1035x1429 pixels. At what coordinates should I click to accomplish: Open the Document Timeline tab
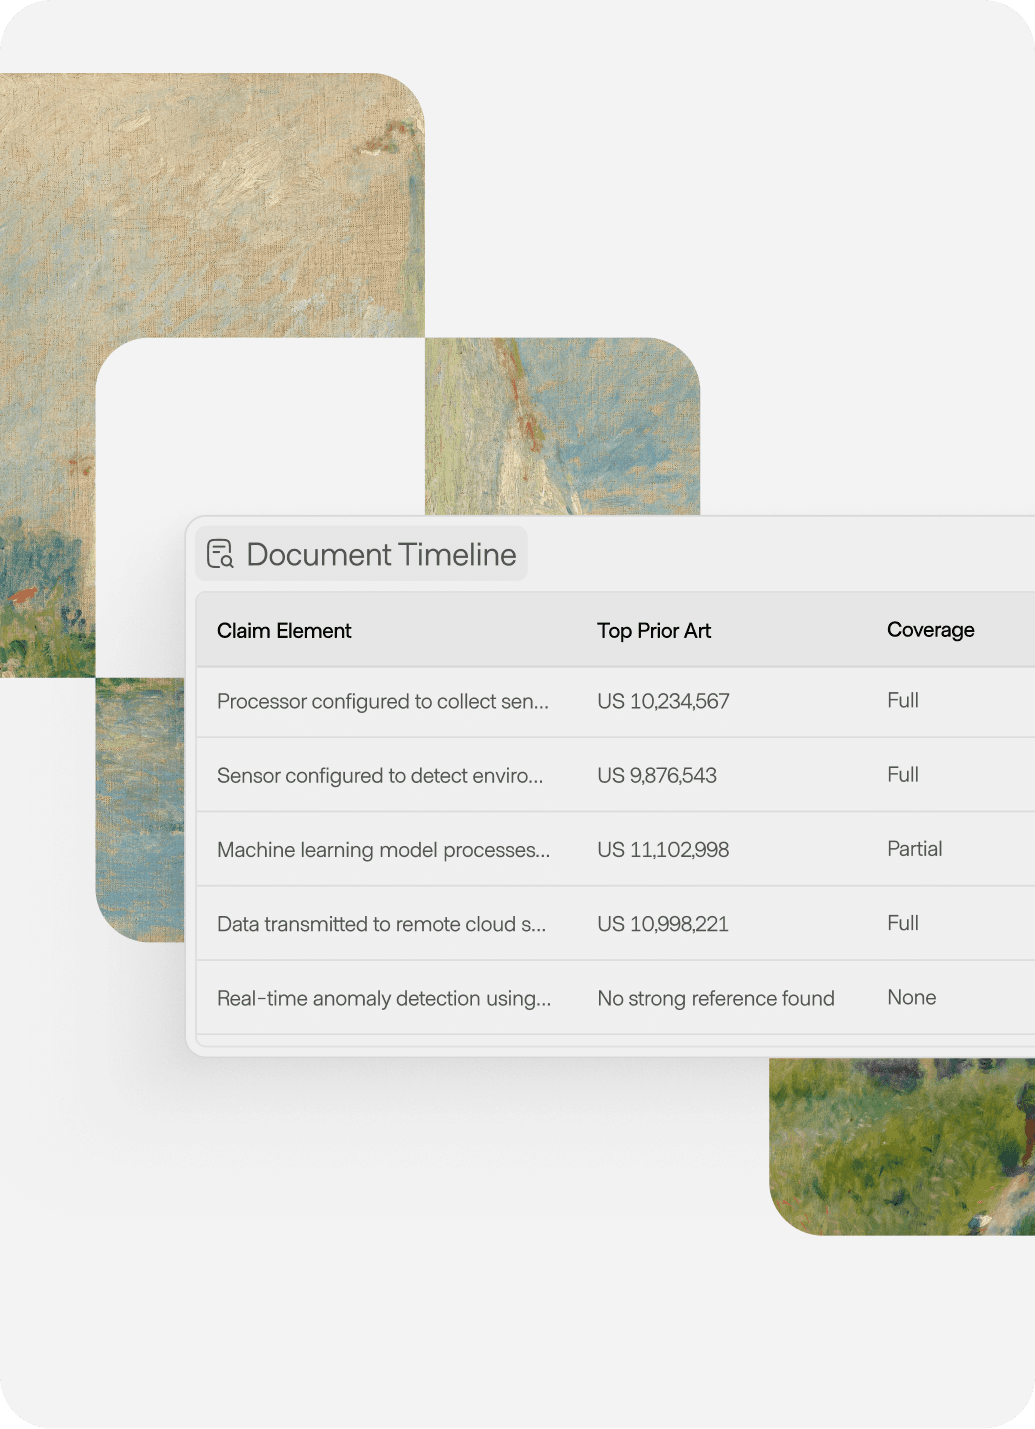pos(361,554)
